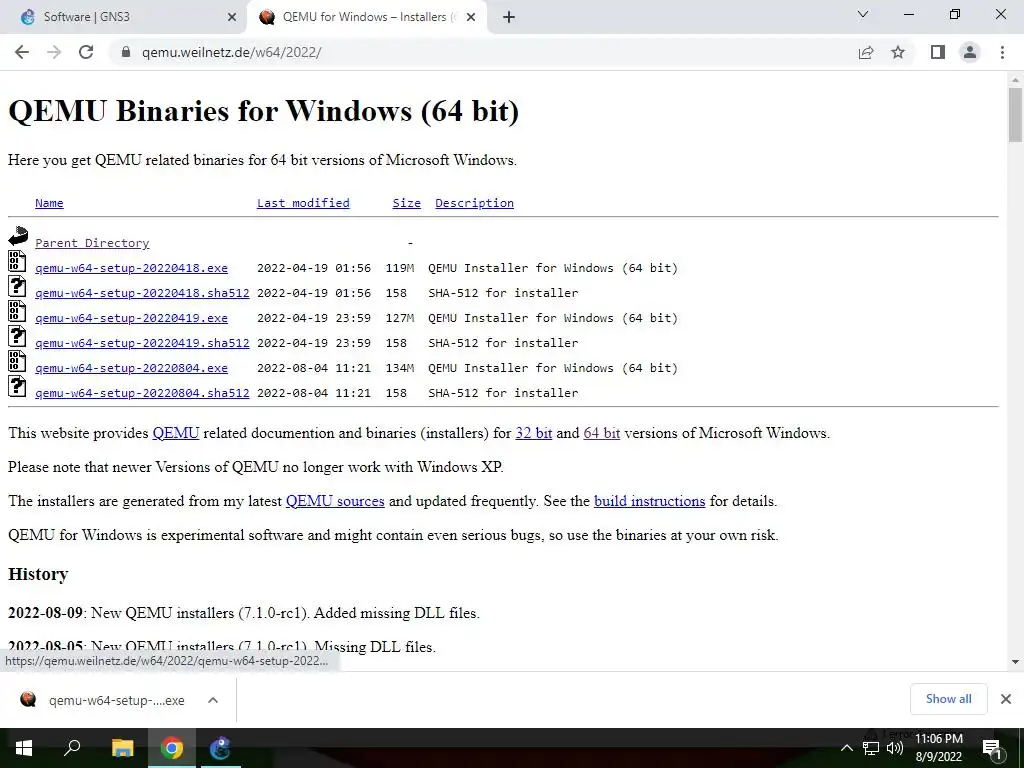Click binary file icon beside 20220418.exe

coord(17,261)
